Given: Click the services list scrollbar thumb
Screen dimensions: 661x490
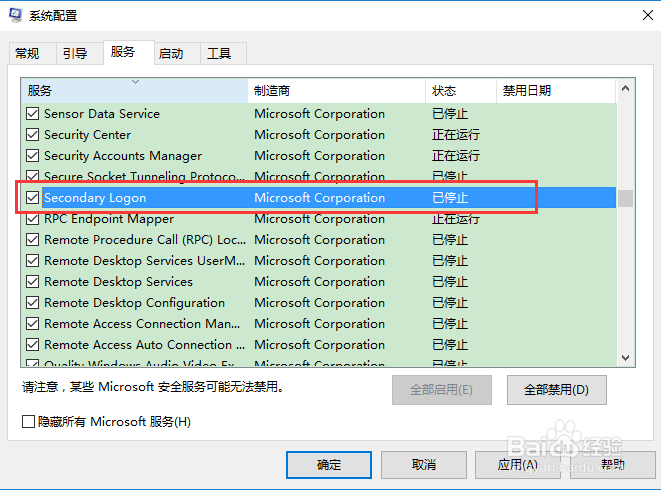Looking at the screenshot, I should 625,198.
